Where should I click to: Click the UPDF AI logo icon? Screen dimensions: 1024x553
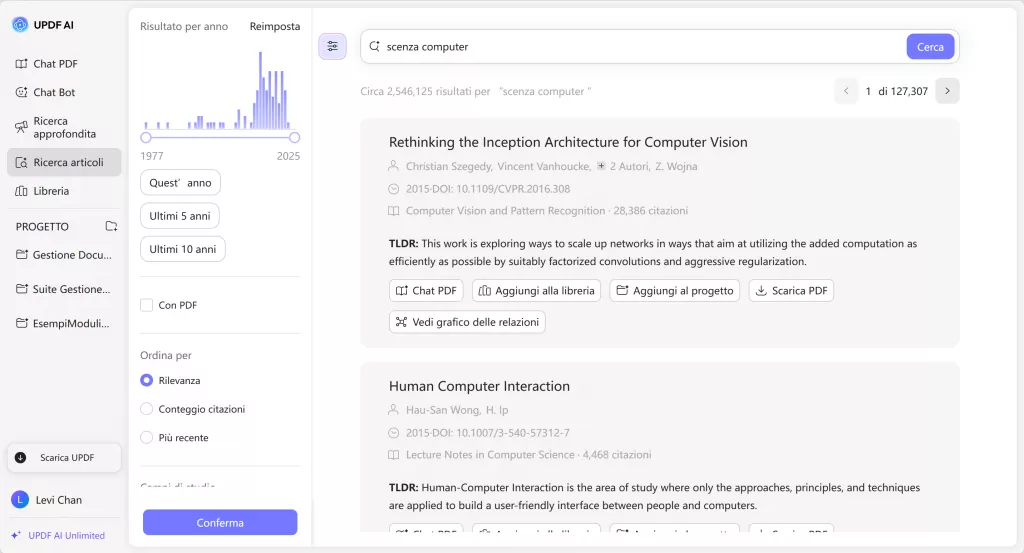tap(20, 24)
